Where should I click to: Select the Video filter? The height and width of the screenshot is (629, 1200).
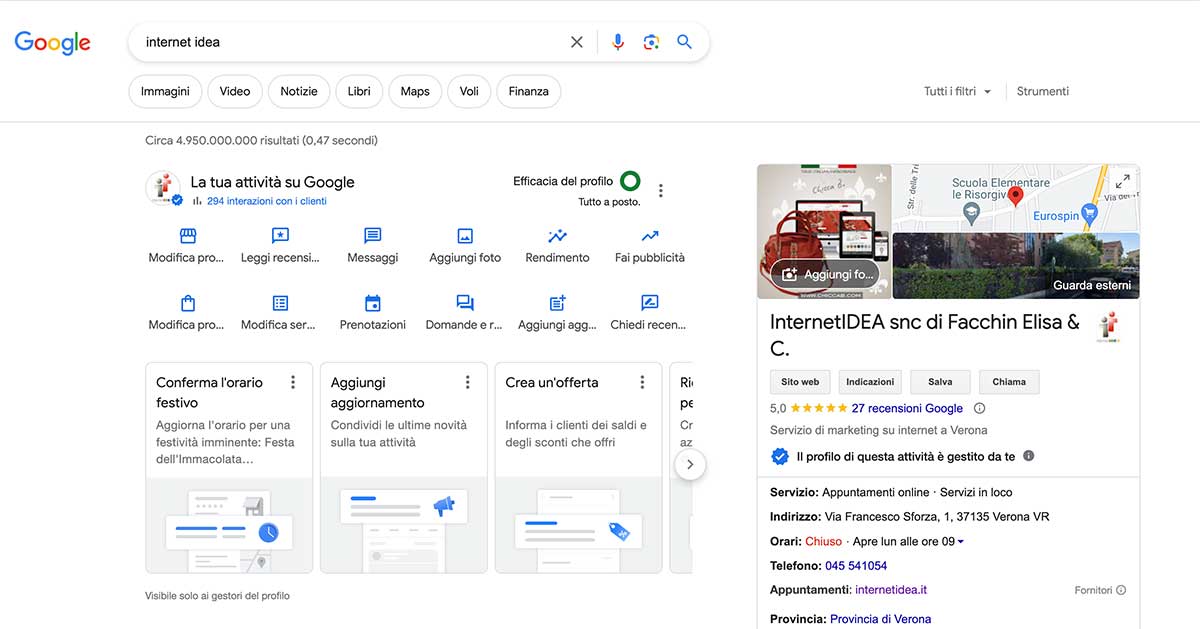(x=235, y=91)
